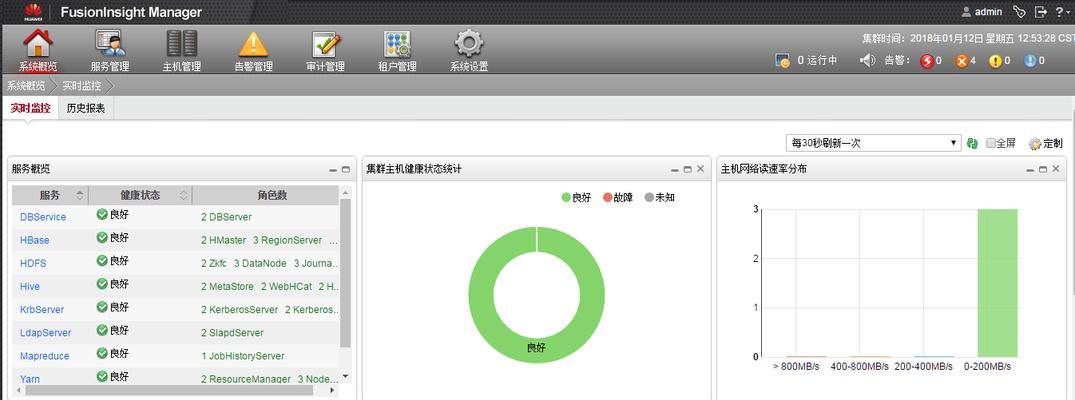1075x400 pixels.
Task: Open the LdapServer service link
Action: click(x=45, y=333)
